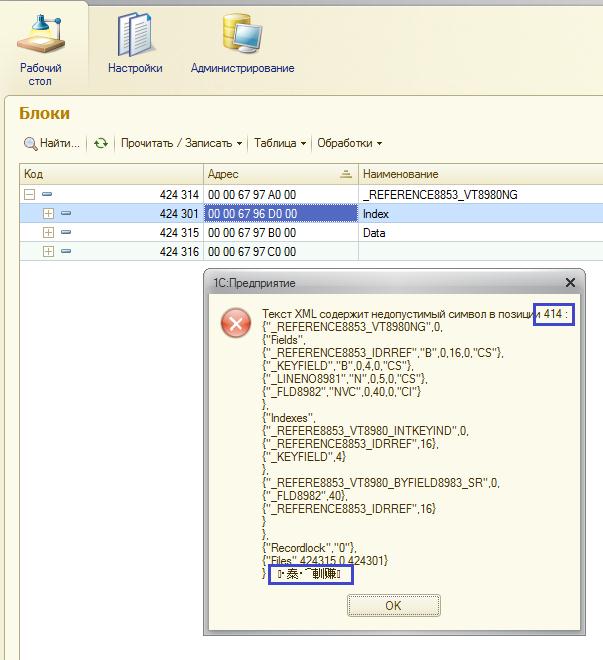This screenshot has width=603, height=660.
Task: Close the 1С:Предприятие error dialog
Action: 571,283
